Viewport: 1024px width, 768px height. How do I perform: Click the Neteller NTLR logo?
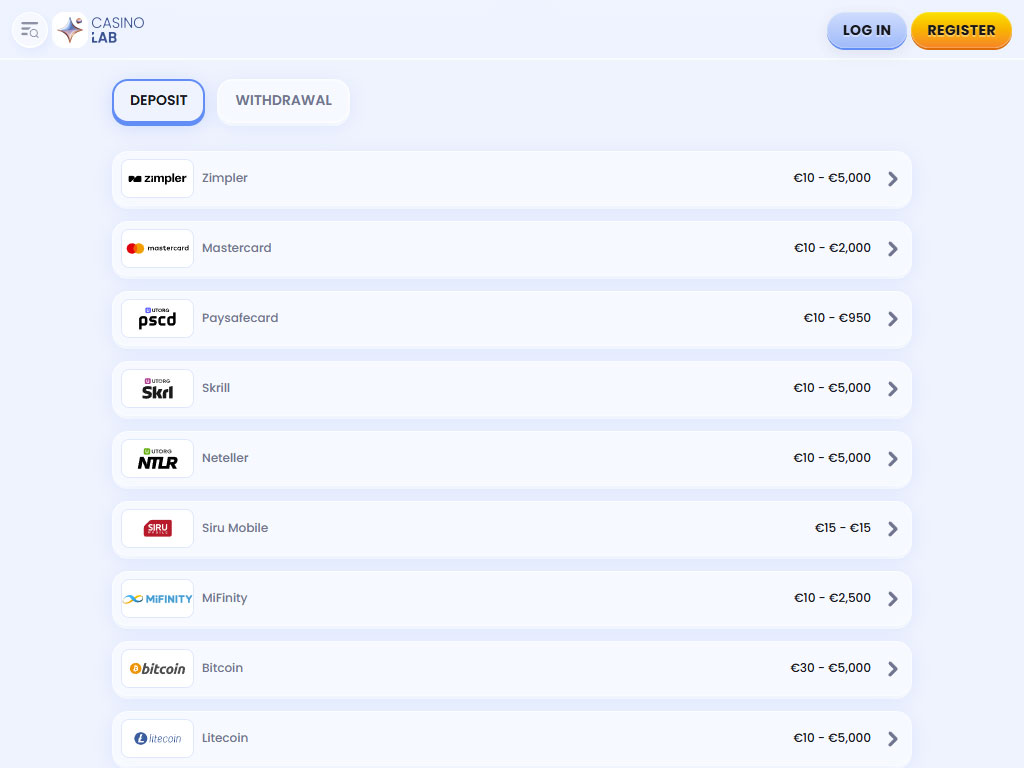(157, 458)
